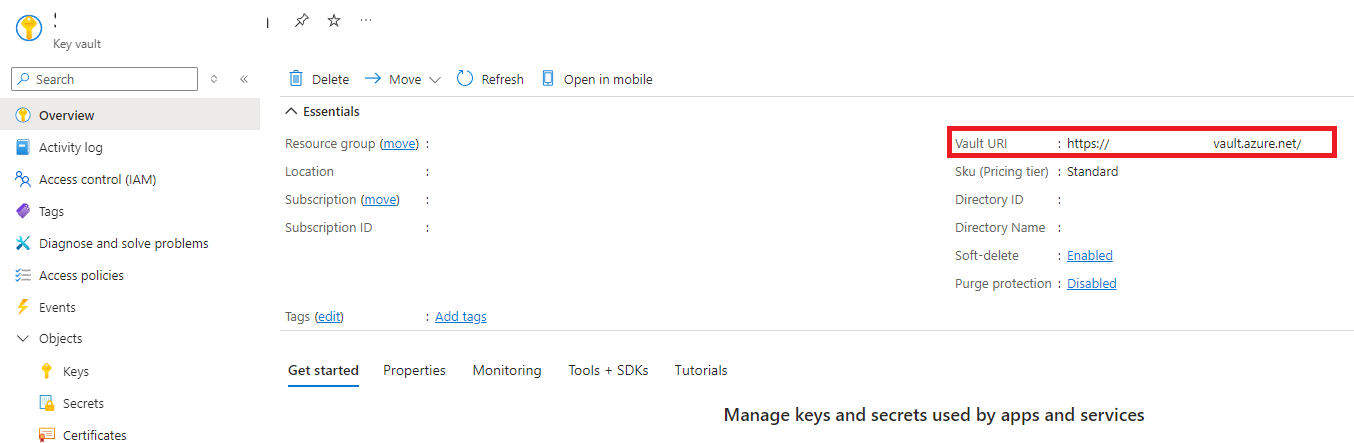Click the Delete trash icon
1354x443 pixels.
coord(296,79)
